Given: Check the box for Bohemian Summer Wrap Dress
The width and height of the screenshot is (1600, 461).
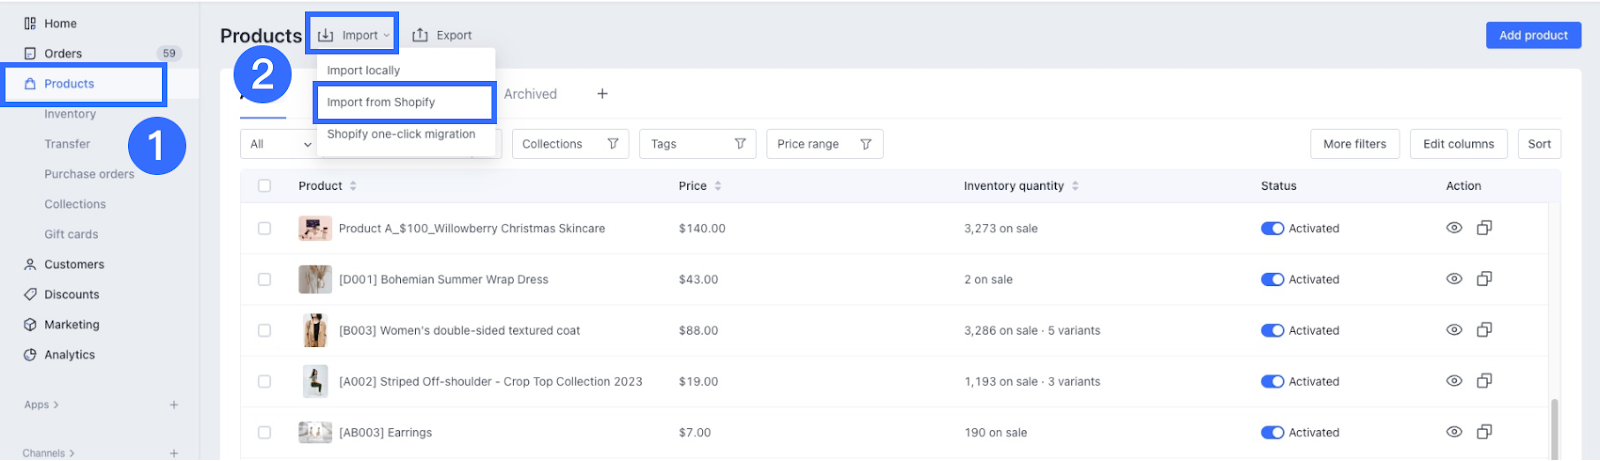Looking at the screenshot, I should [264, 280].
